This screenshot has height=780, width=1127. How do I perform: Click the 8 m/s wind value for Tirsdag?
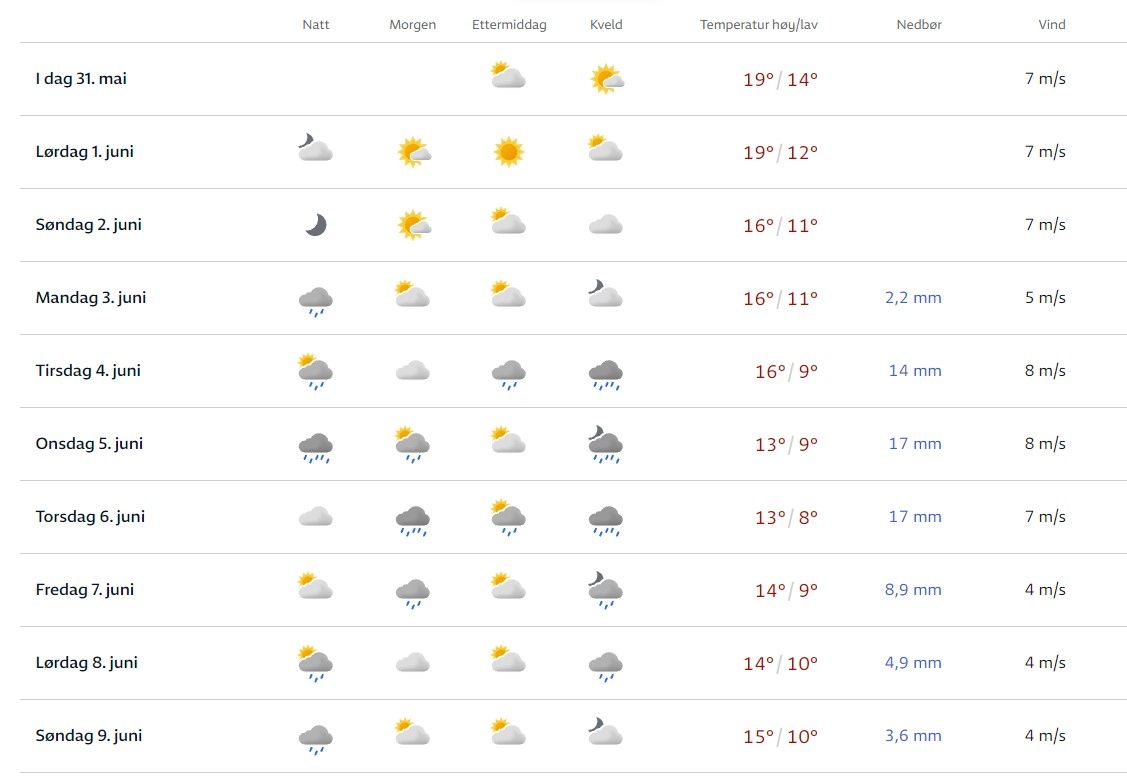[1045, 371]
